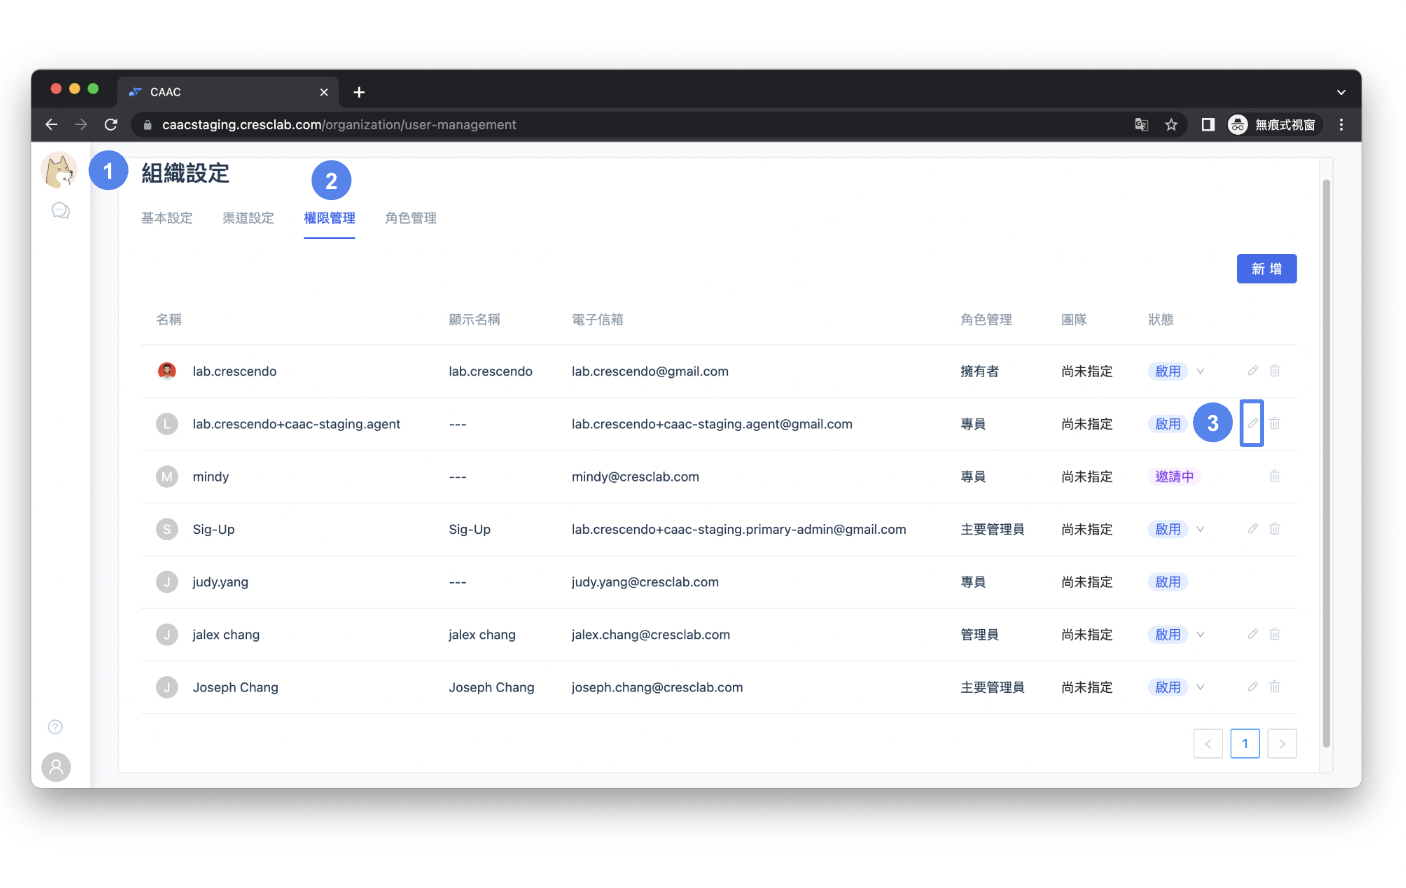Expand status dropdown for lab.crescendo owner

[1200, 371]
